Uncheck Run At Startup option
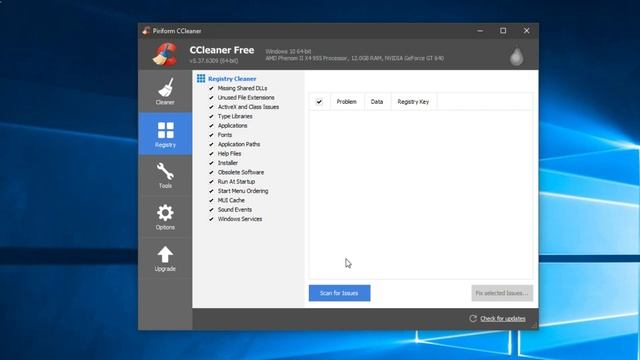The height and width of the screenshot is (360, 640). [211, 182]
